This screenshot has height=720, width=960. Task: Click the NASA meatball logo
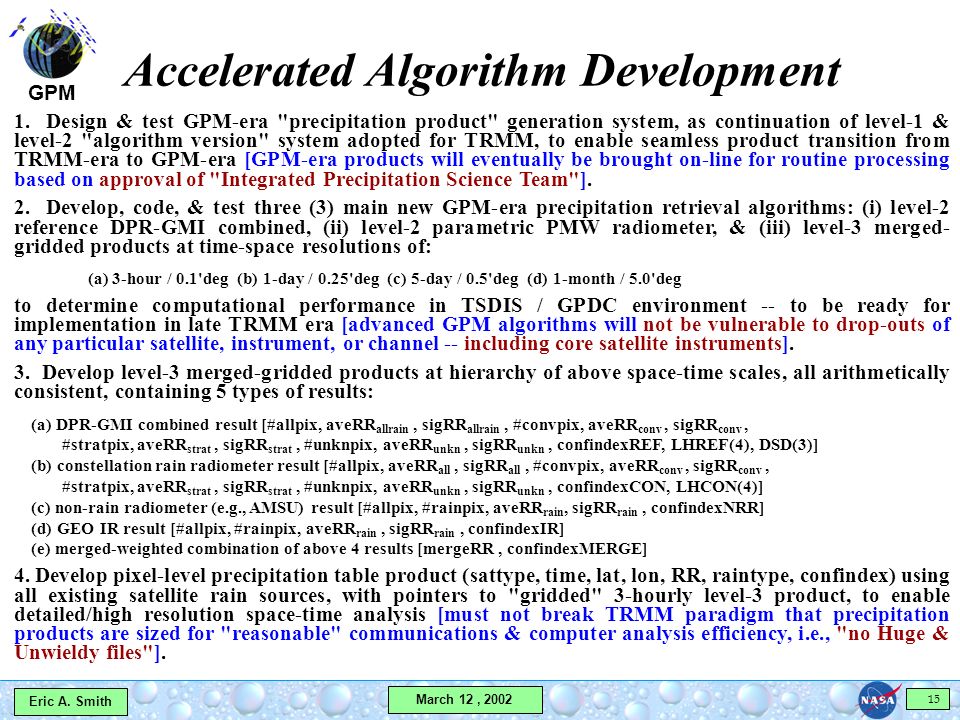tap(879, 699)
